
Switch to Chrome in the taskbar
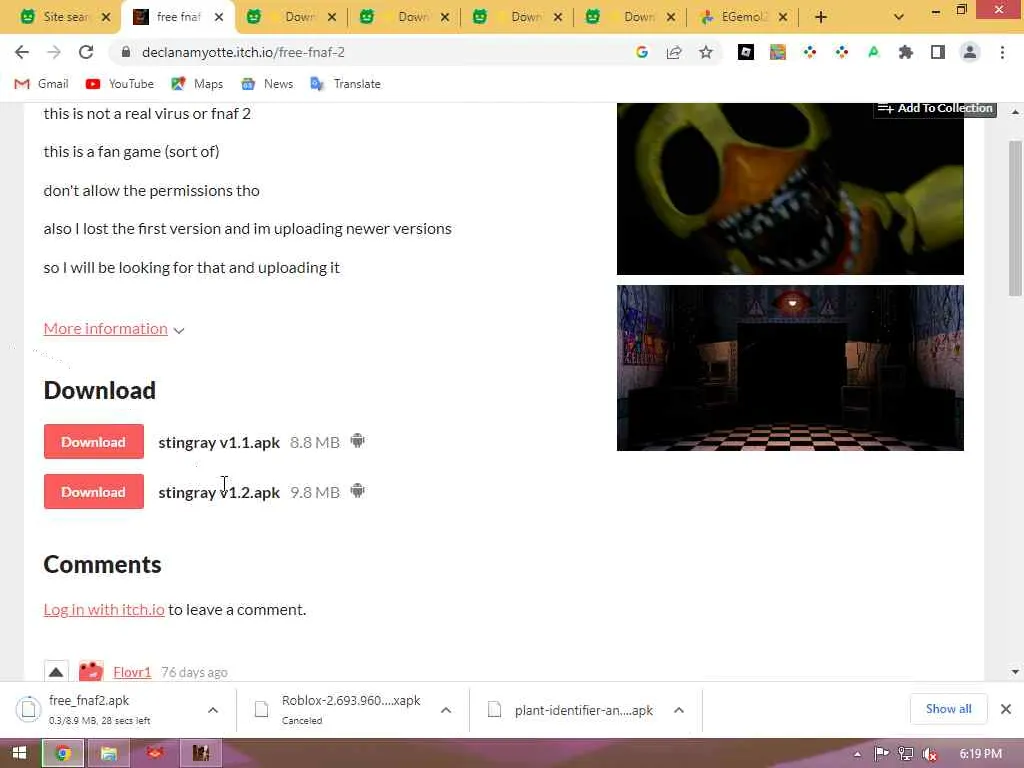pos(63,753)
